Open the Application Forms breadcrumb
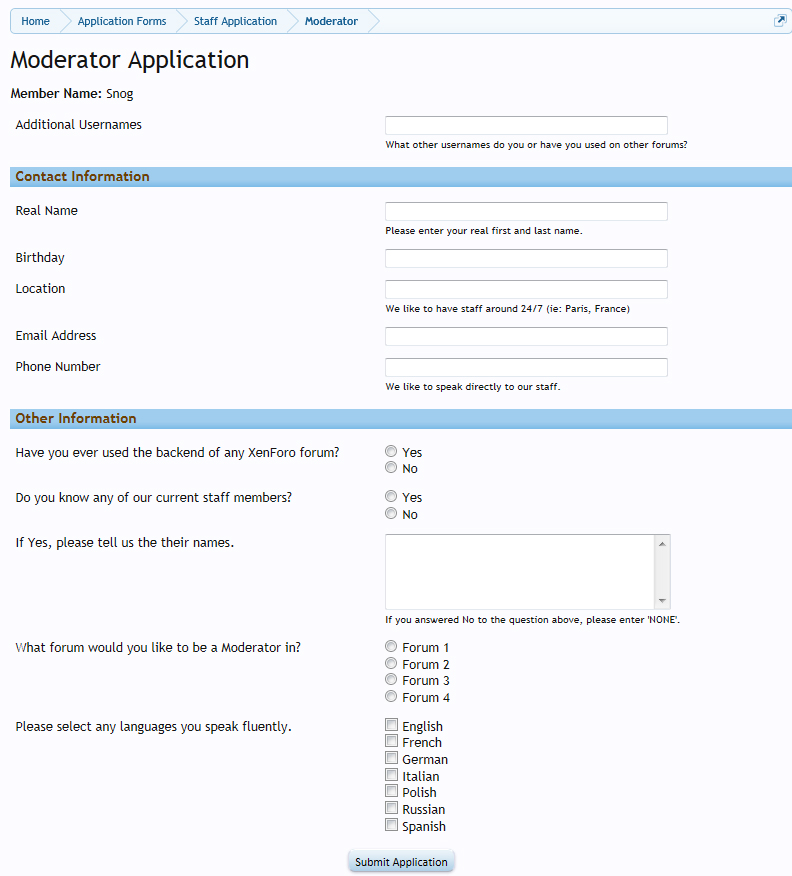Screen dimensions: 792x876 coord(121,20)
